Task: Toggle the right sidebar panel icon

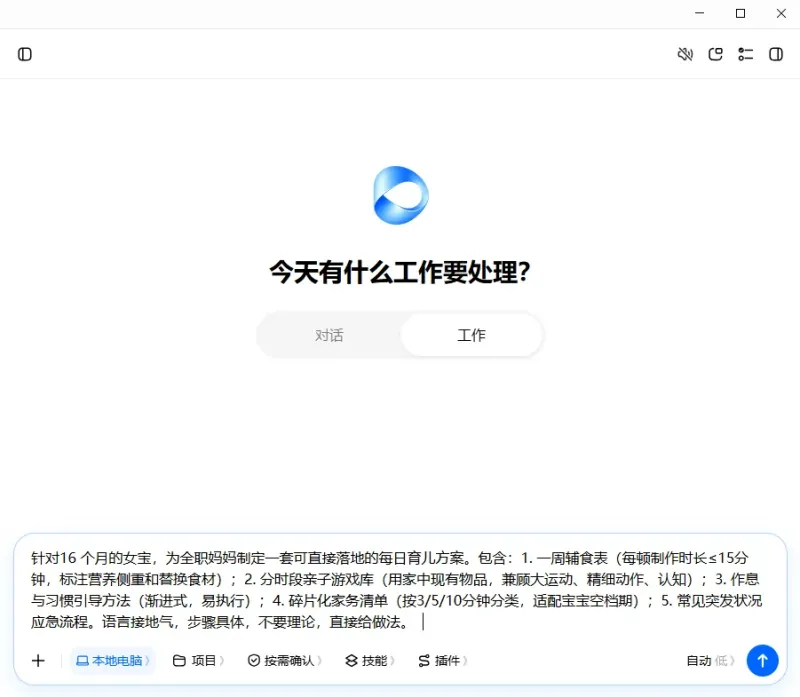Action: tap(776, 54)
